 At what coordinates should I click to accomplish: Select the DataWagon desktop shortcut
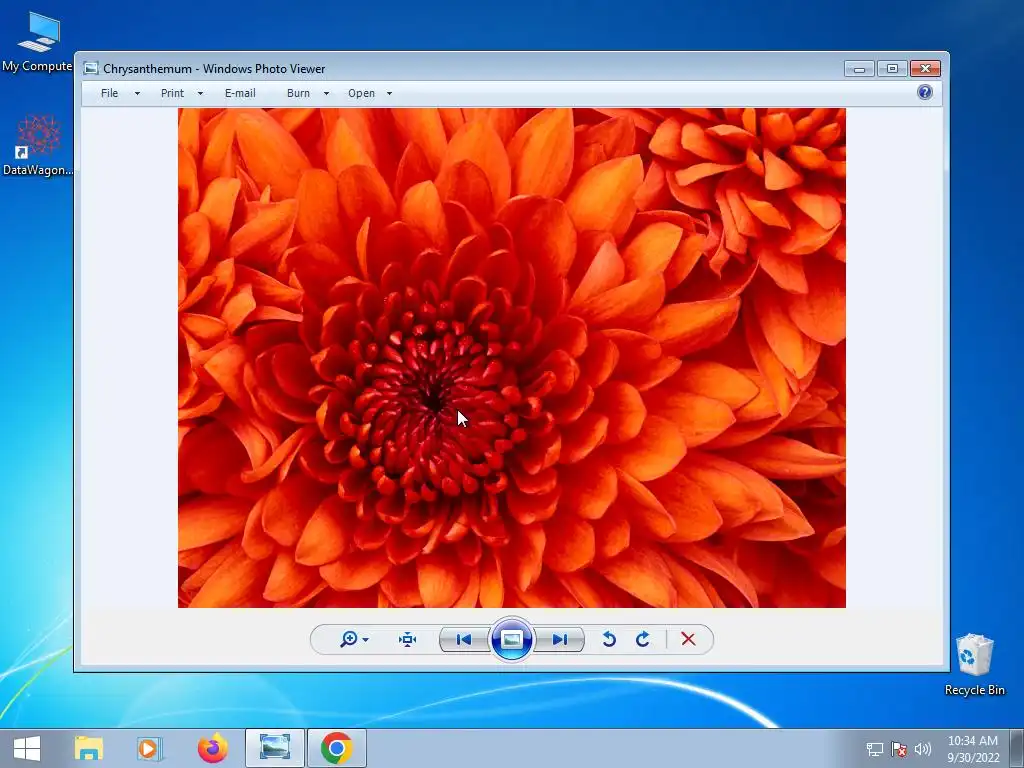pos(37,146)
